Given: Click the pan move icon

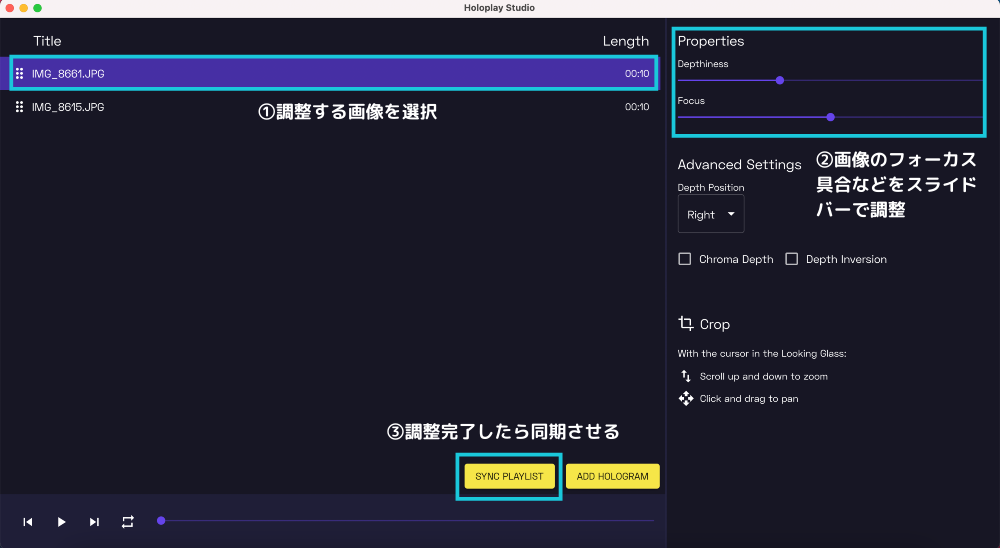Looking at the screenshot, I should 686,398.
